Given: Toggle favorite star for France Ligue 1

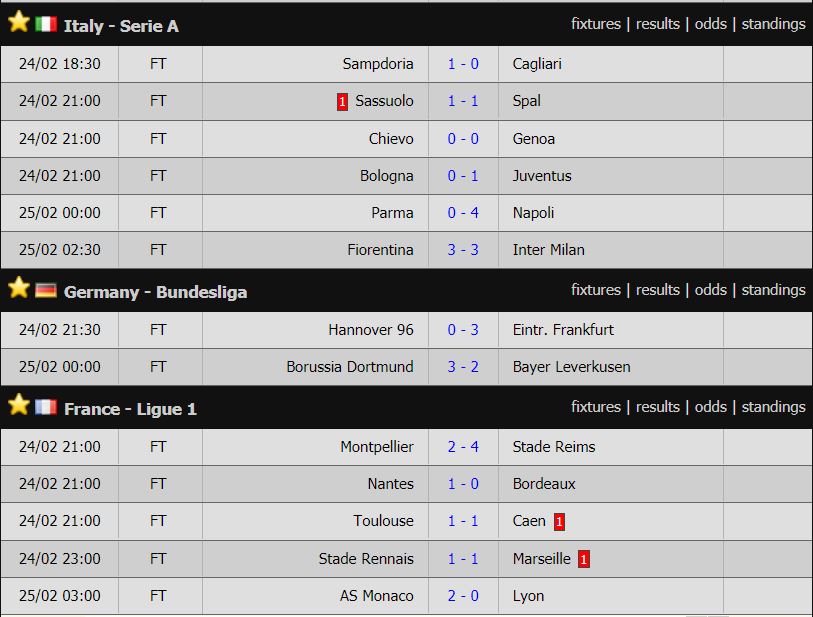Looking at the screenshot, I should click(19, 405).
